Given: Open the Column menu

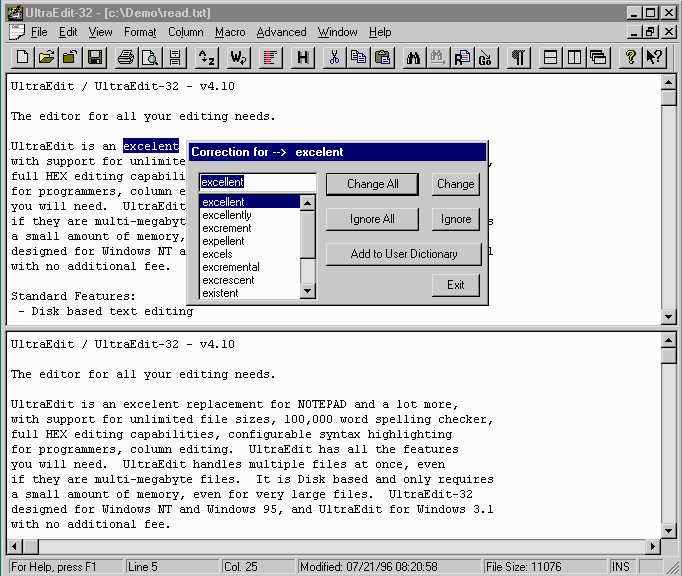Looking at the screenshot, I should [x=186, y=32].
